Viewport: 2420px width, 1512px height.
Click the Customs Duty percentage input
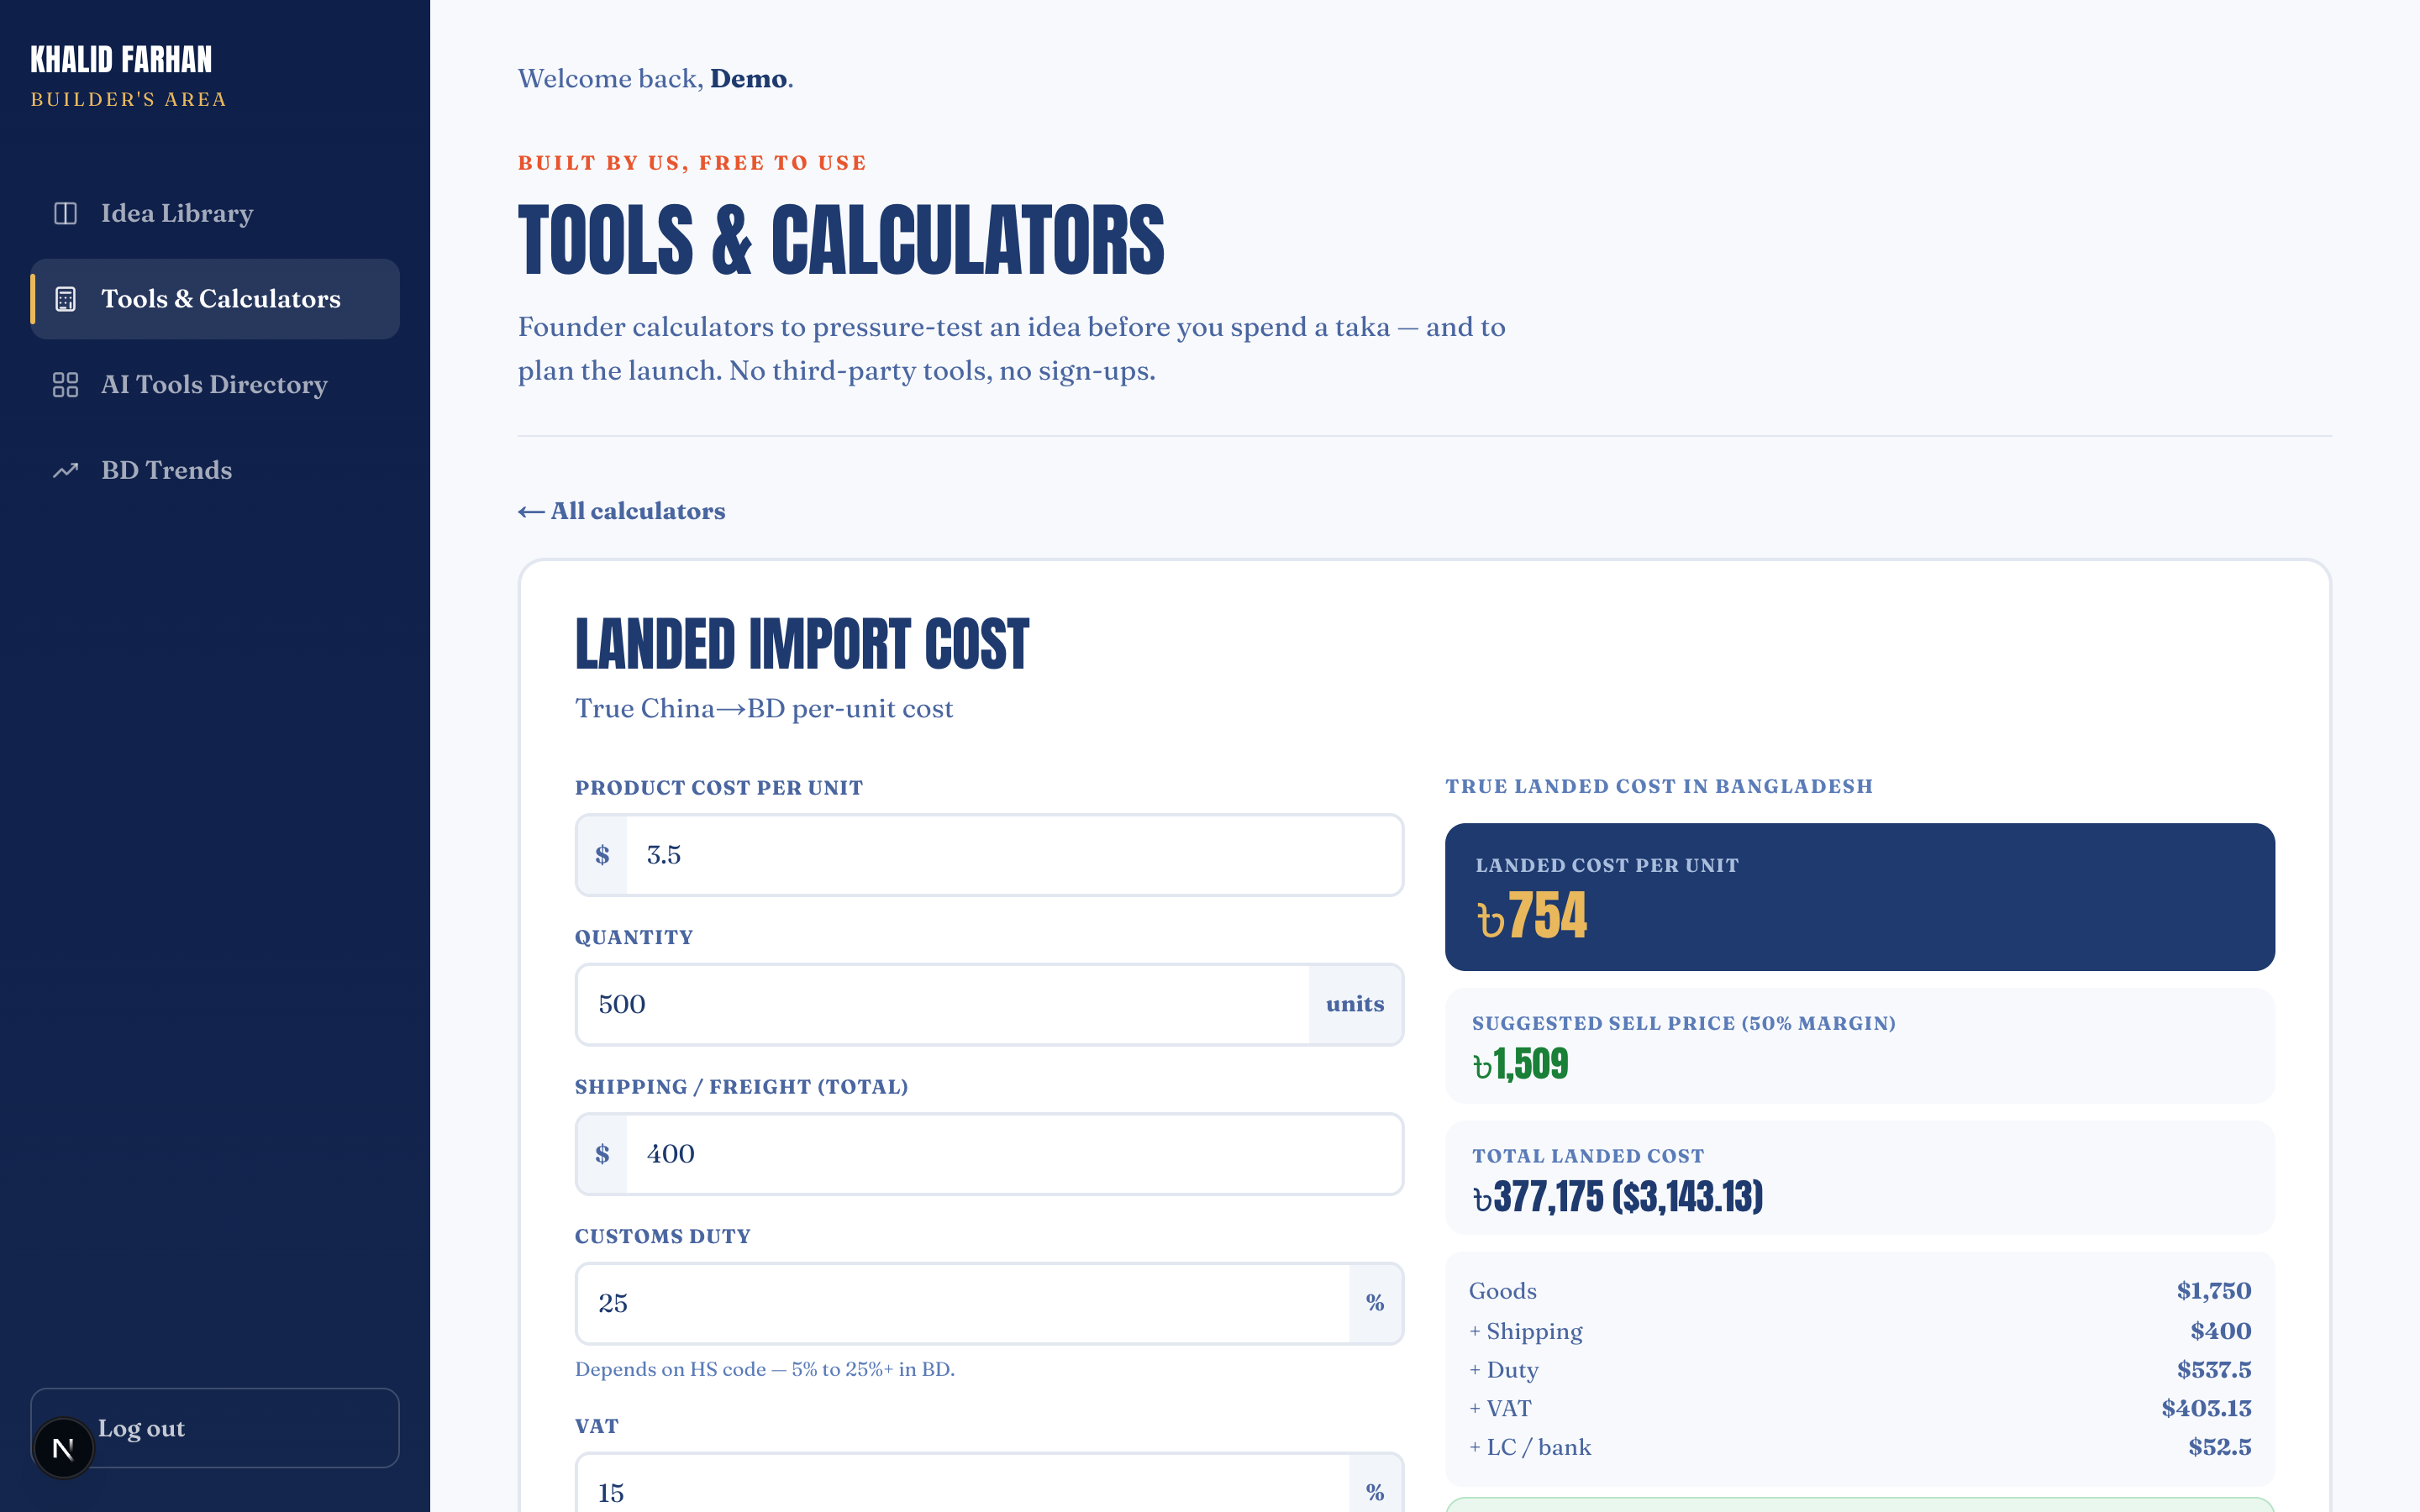(963, 1303)
